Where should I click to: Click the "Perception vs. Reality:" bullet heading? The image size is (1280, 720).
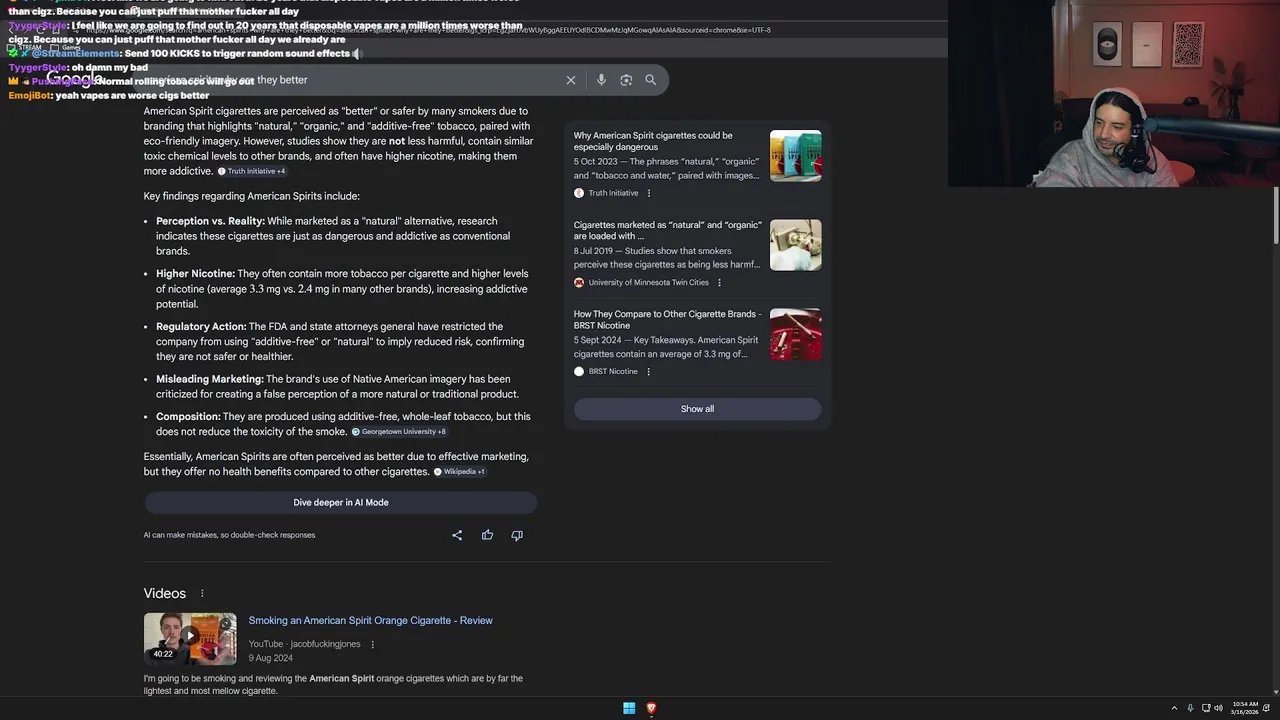(x=210, y=222)
